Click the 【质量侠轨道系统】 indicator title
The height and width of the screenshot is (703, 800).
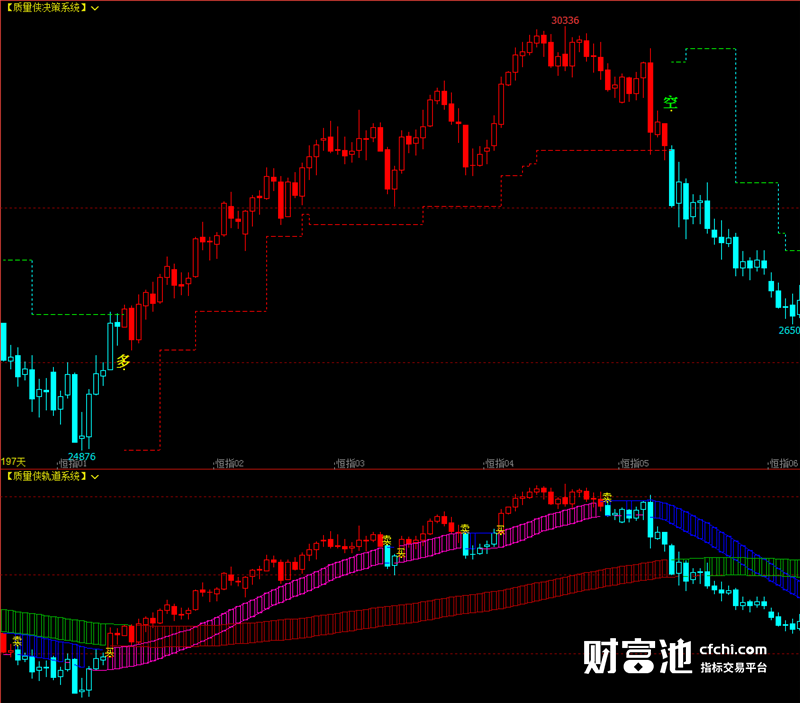tap(46, 476)
